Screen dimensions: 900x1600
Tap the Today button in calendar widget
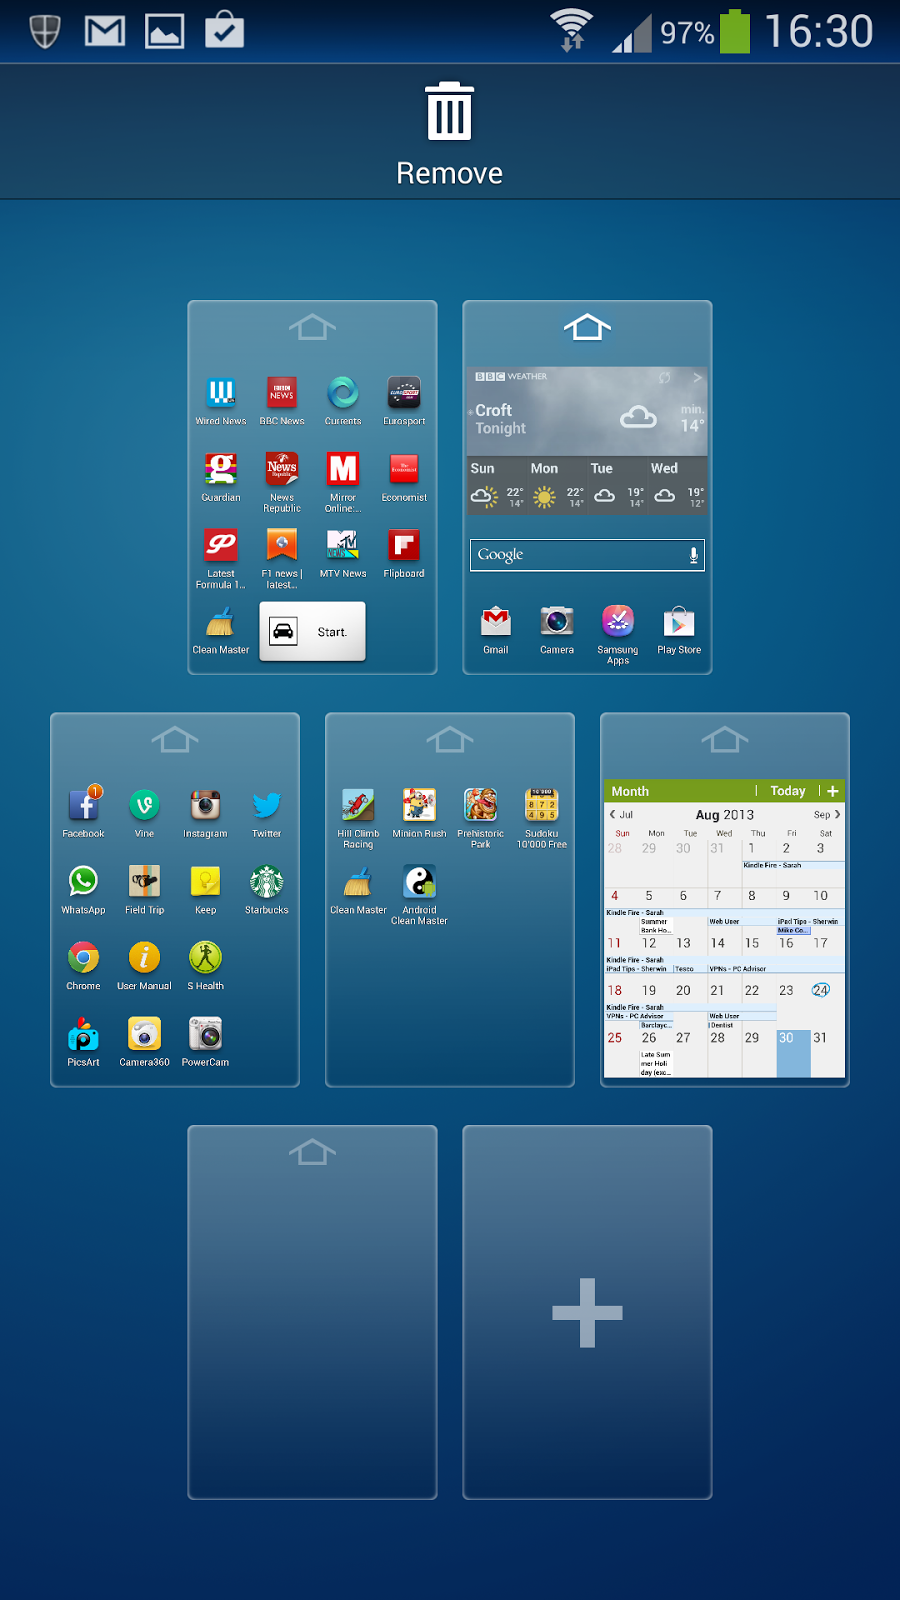[788, 791]
